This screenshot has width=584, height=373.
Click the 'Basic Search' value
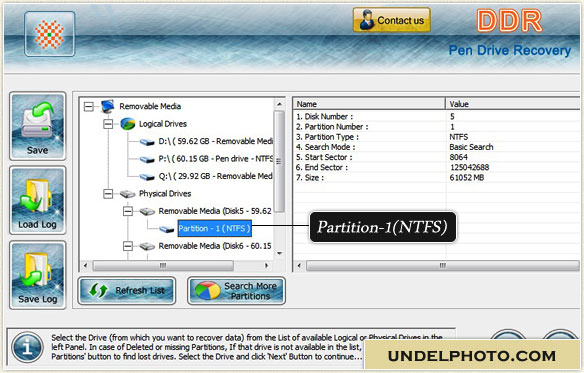tap(471, 147)
